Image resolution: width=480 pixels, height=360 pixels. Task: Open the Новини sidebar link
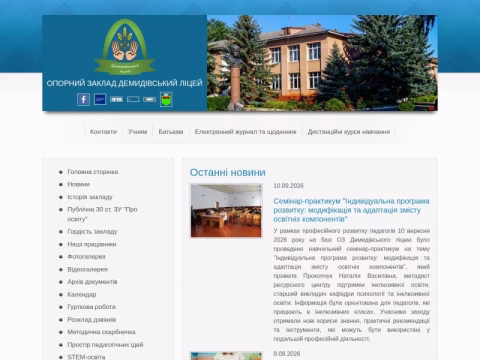click(78, 184)
